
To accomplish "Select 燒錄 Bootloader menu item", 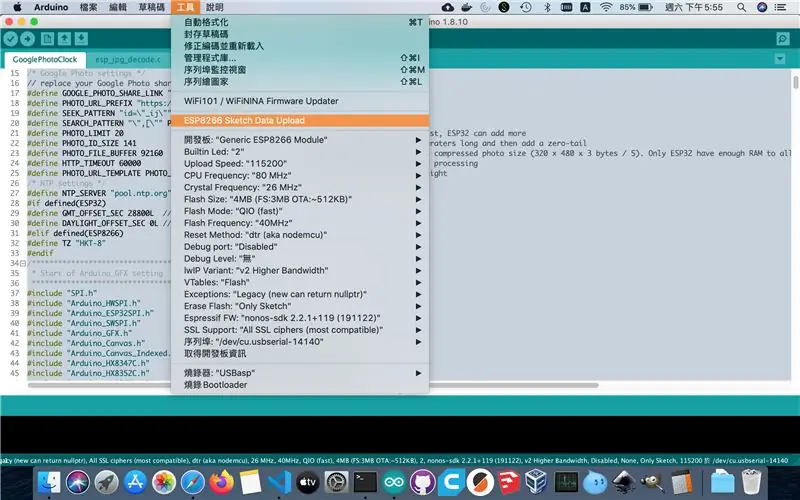I will 300,385.
